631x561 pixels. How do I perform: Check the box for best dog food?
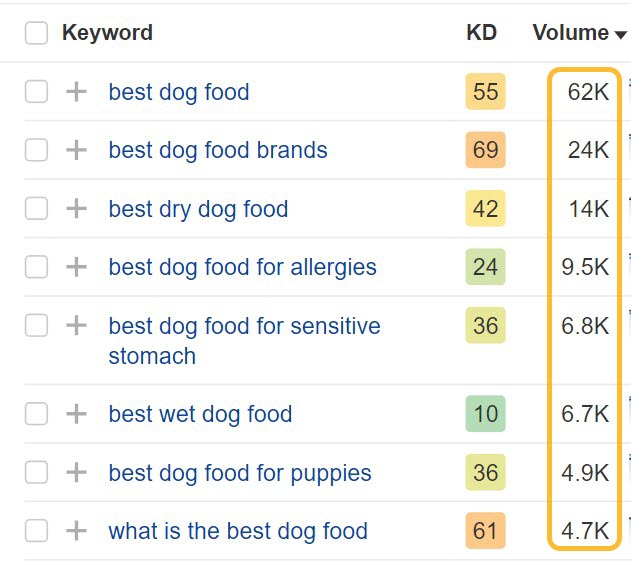pyautogui.click(x=36, y=92)
